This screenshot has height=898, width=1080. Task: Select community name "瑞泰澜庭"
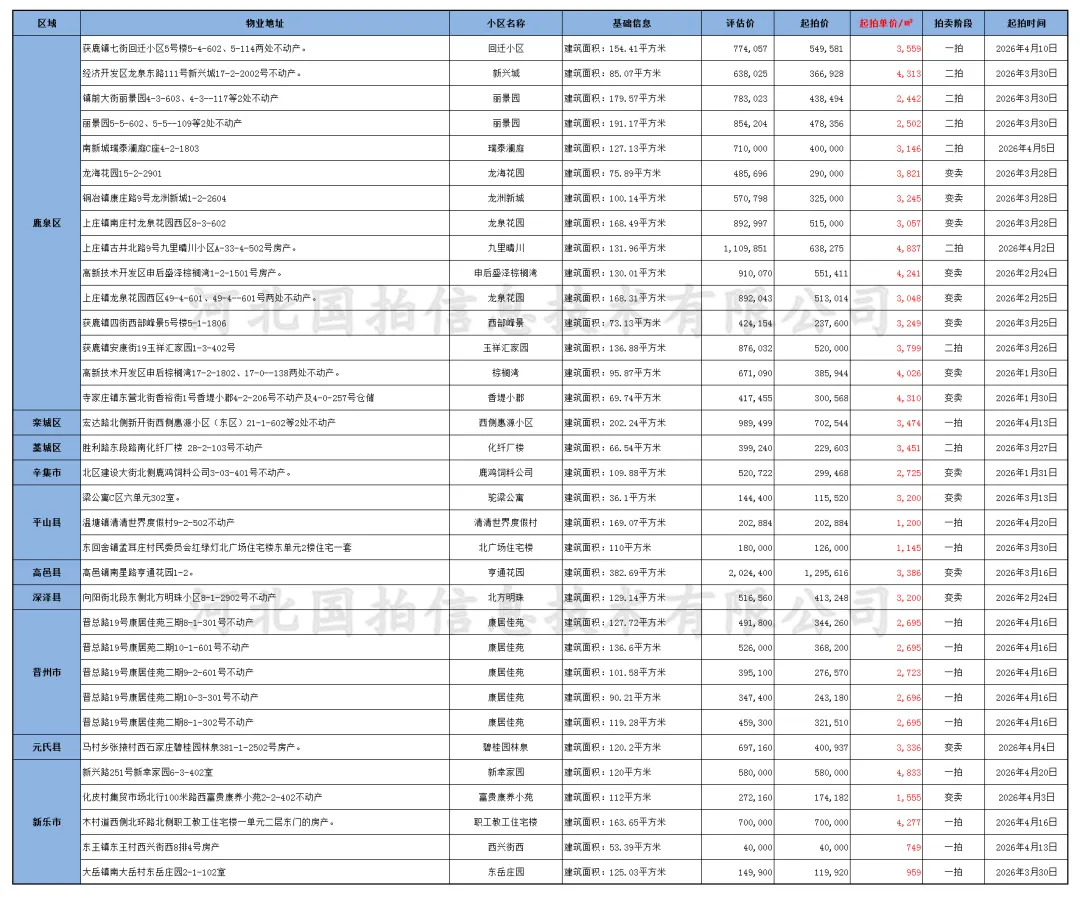pos(506,148)
